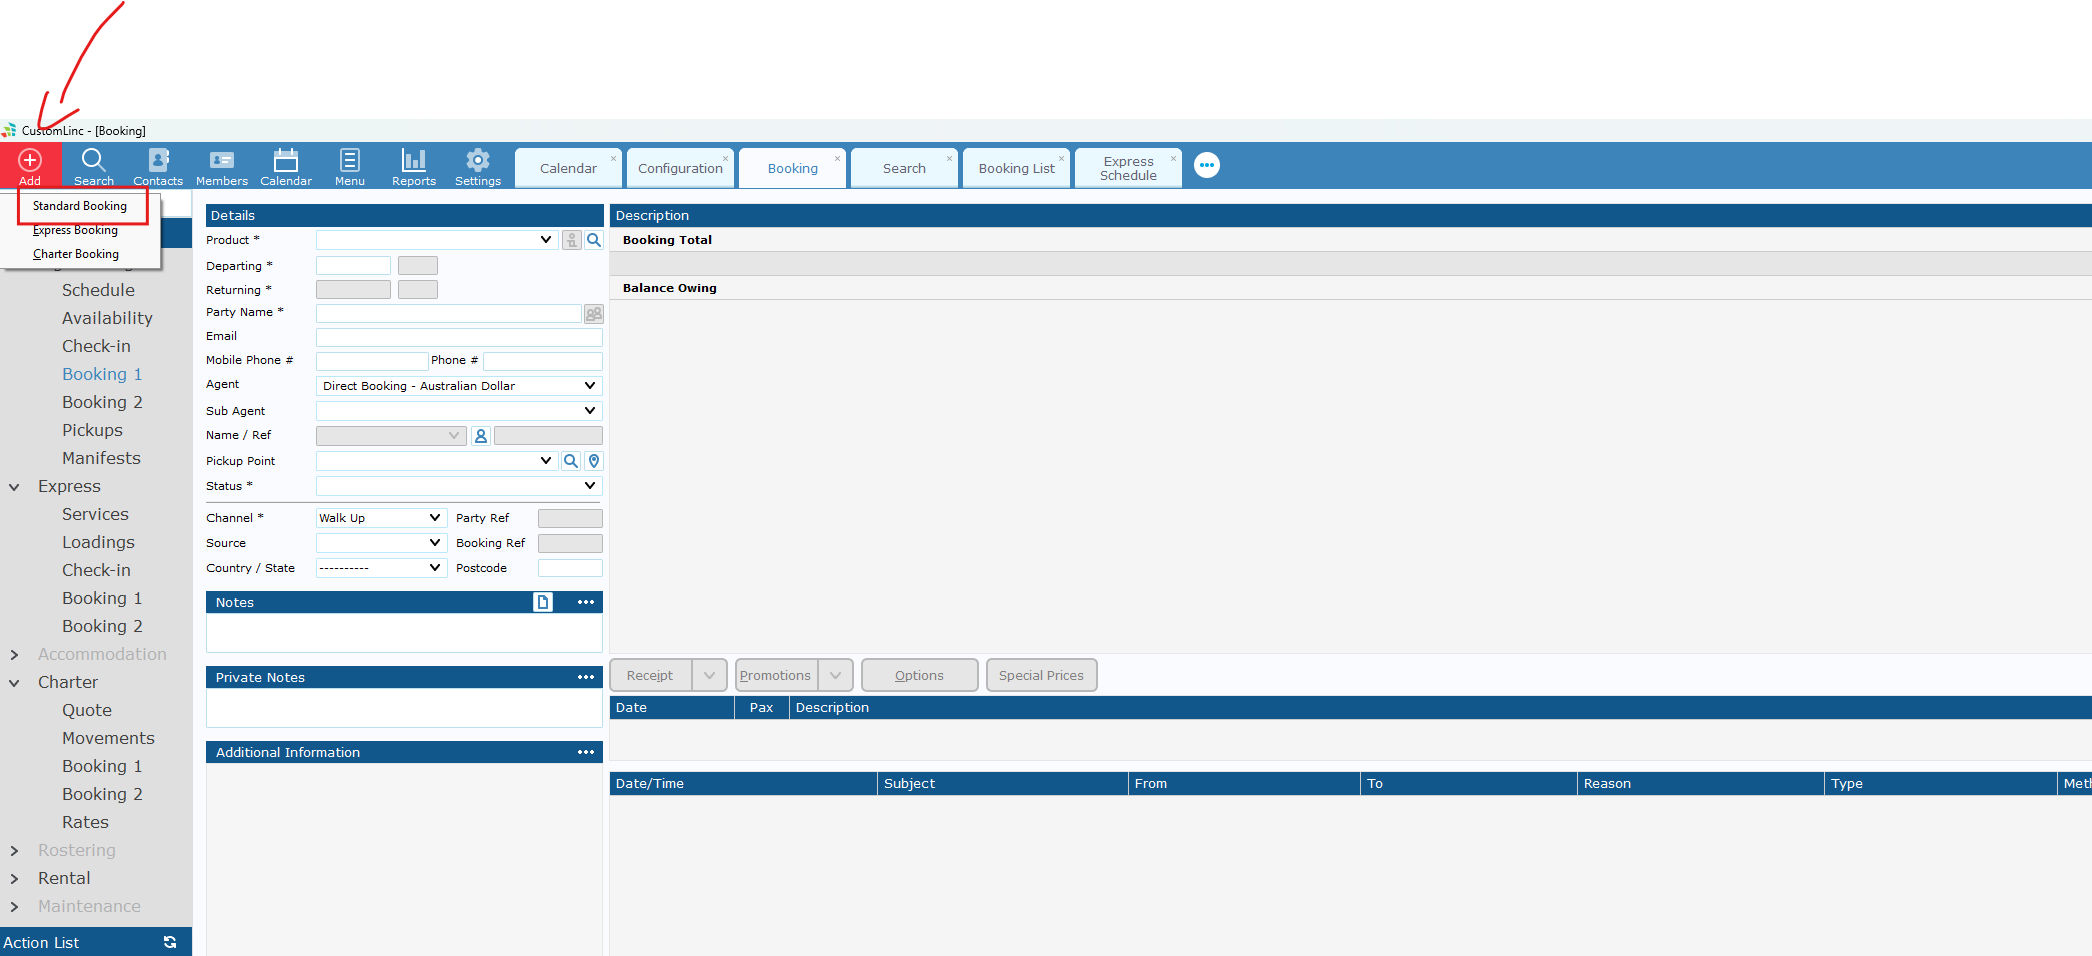Image resolution: width=2092 pixels, height=956 pixels.
Task: Switch to the Search tab
Action: pyautogui.click(x=904, y=168)
